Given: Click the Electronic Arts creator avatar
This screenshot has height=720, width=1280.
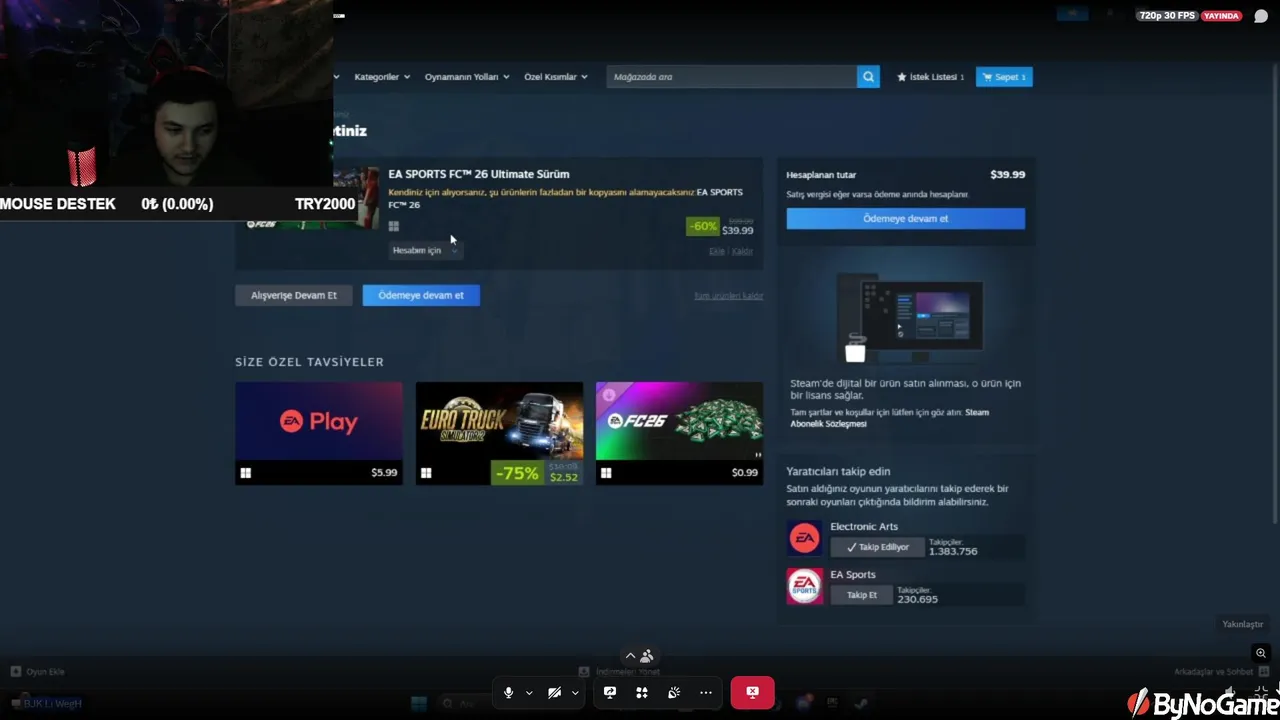Looking at the screenshot, I should (x=804, y=538).
